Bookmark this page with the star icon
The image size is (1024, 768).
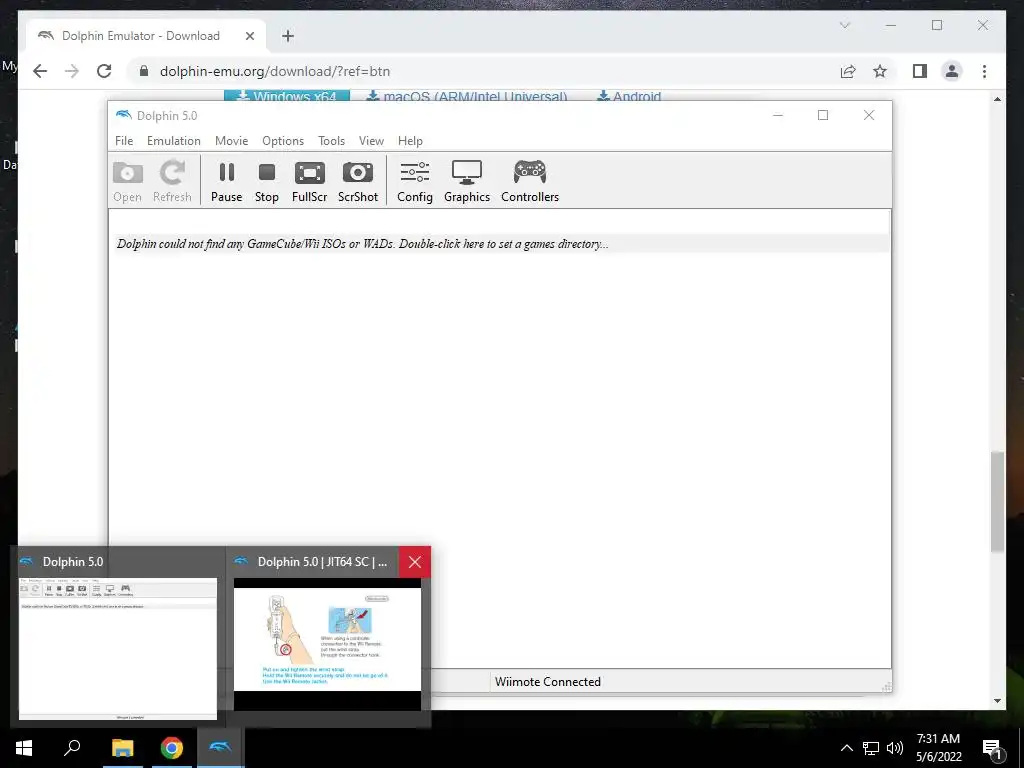click(x=880, y=71)
